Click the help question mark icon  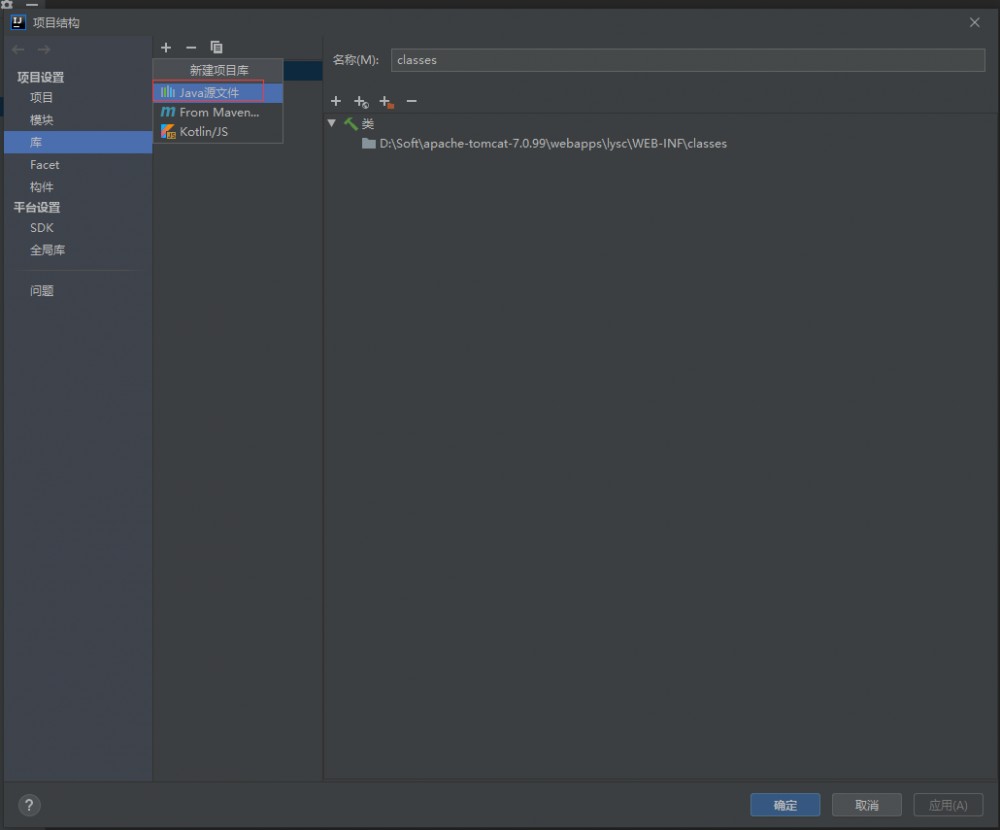(x=29, y=805)
